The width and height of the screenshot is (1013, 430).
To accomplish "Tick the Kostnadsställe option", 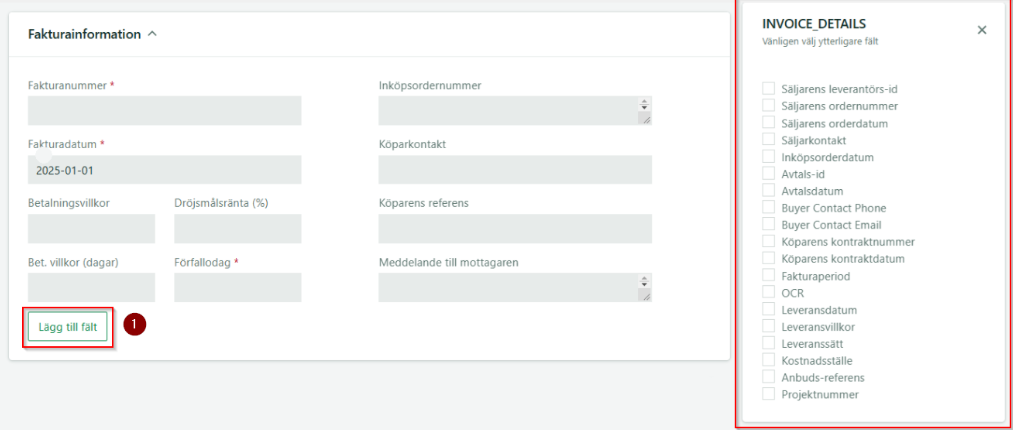I will (769, 360).
